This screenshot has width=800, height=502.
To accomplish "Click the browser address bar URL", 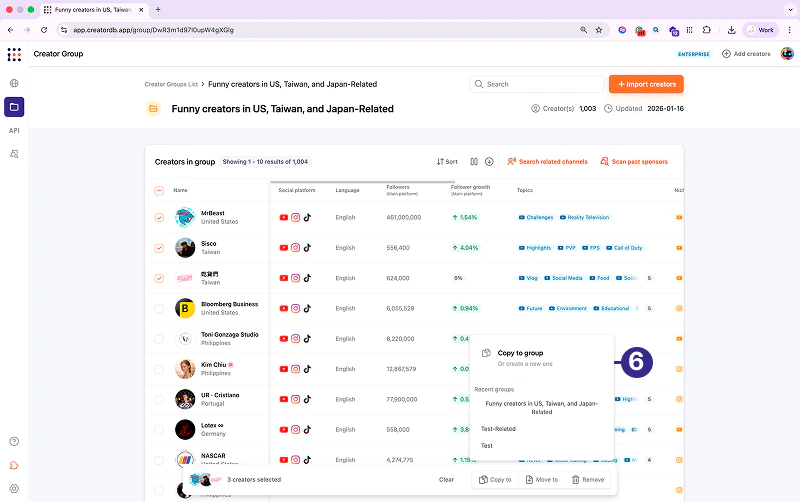I will coord(153,30).
